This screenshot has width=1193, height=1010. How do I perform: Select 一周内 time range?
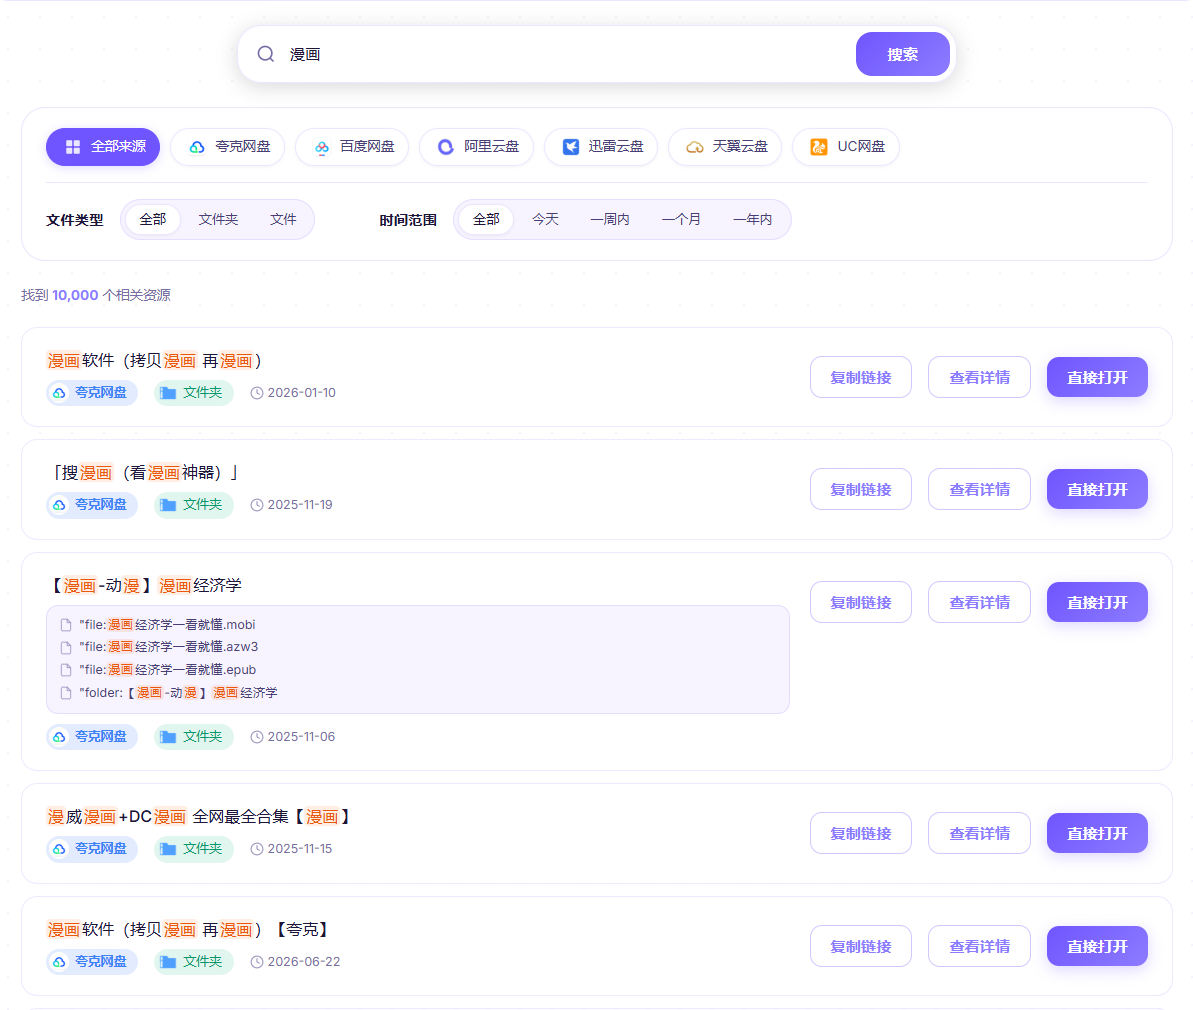[609, 220]
